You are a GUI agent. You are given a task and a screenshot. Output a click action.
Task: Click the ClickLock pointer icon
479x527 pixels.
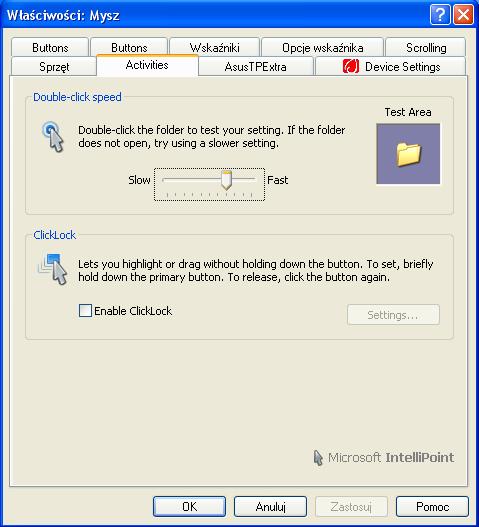click(x=53, y=269)
